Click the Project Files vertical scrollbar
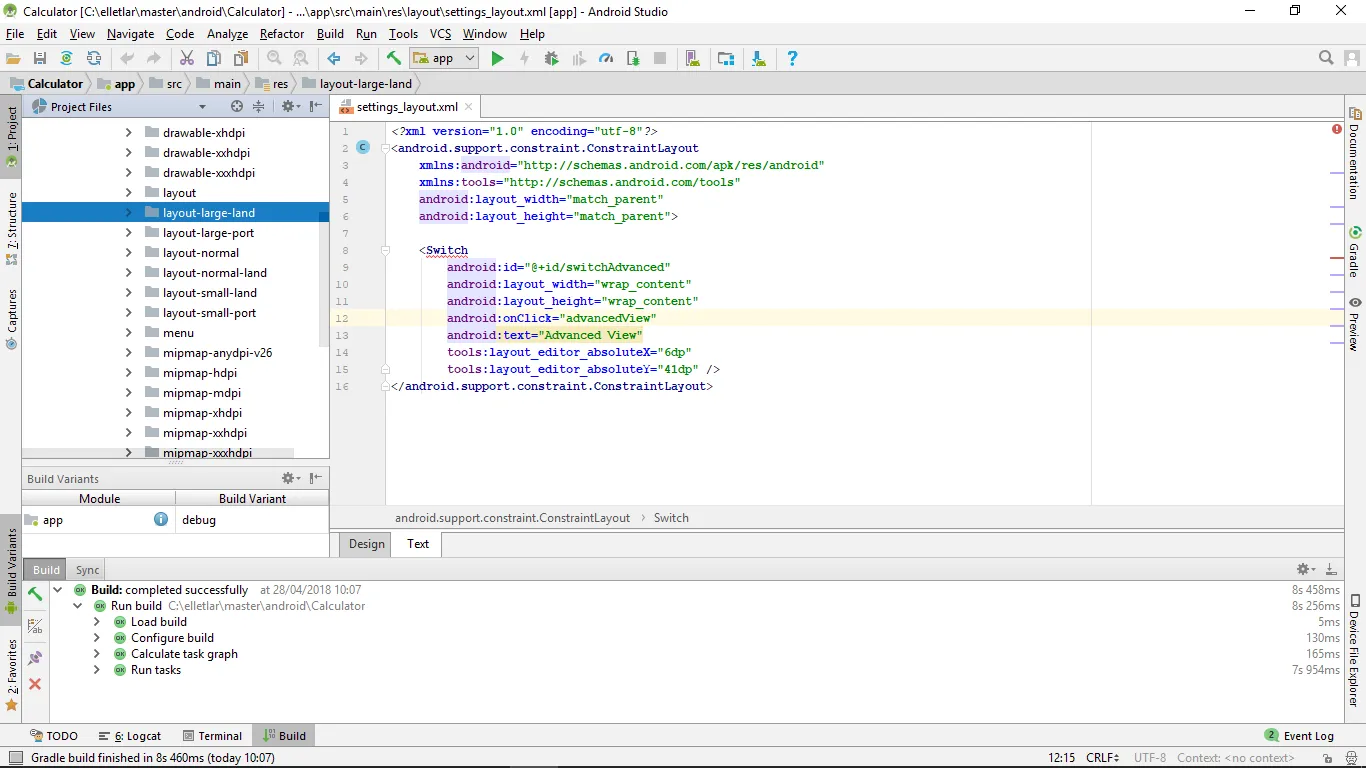The image size is (1366, 768). (323, 280)
